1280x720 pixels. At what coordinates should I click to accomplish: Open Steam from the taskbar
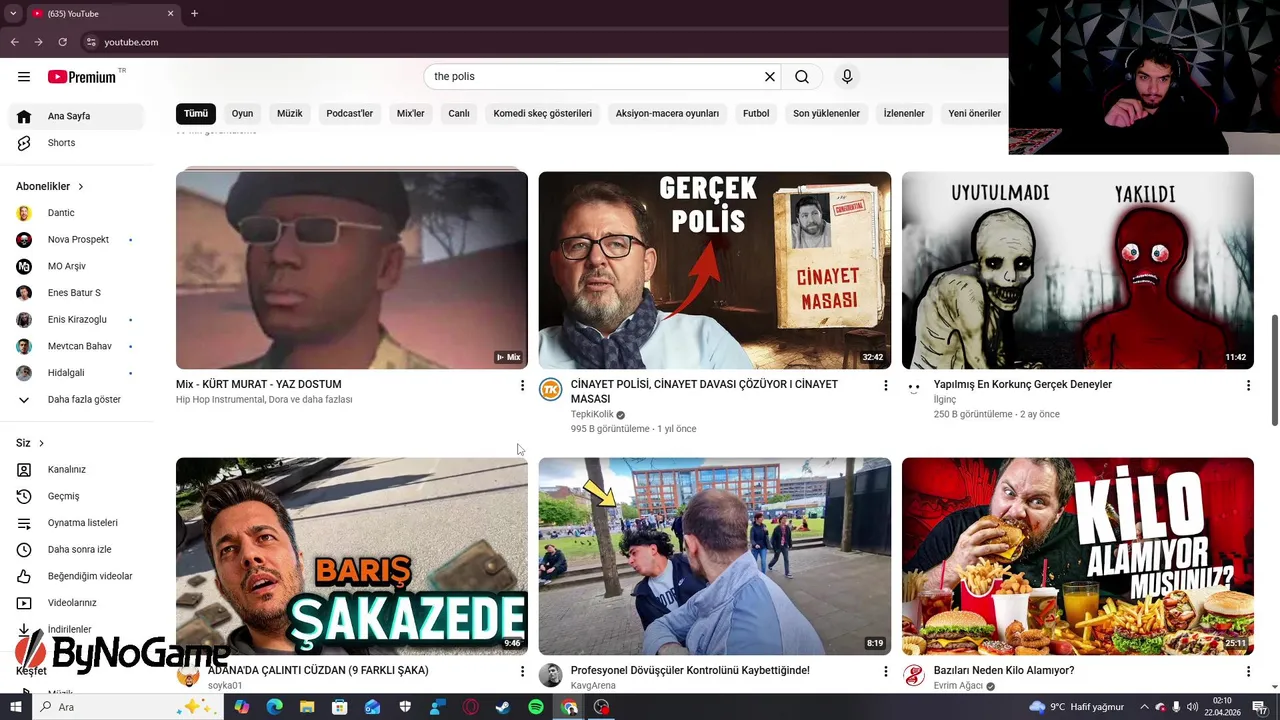coord(503,707)
